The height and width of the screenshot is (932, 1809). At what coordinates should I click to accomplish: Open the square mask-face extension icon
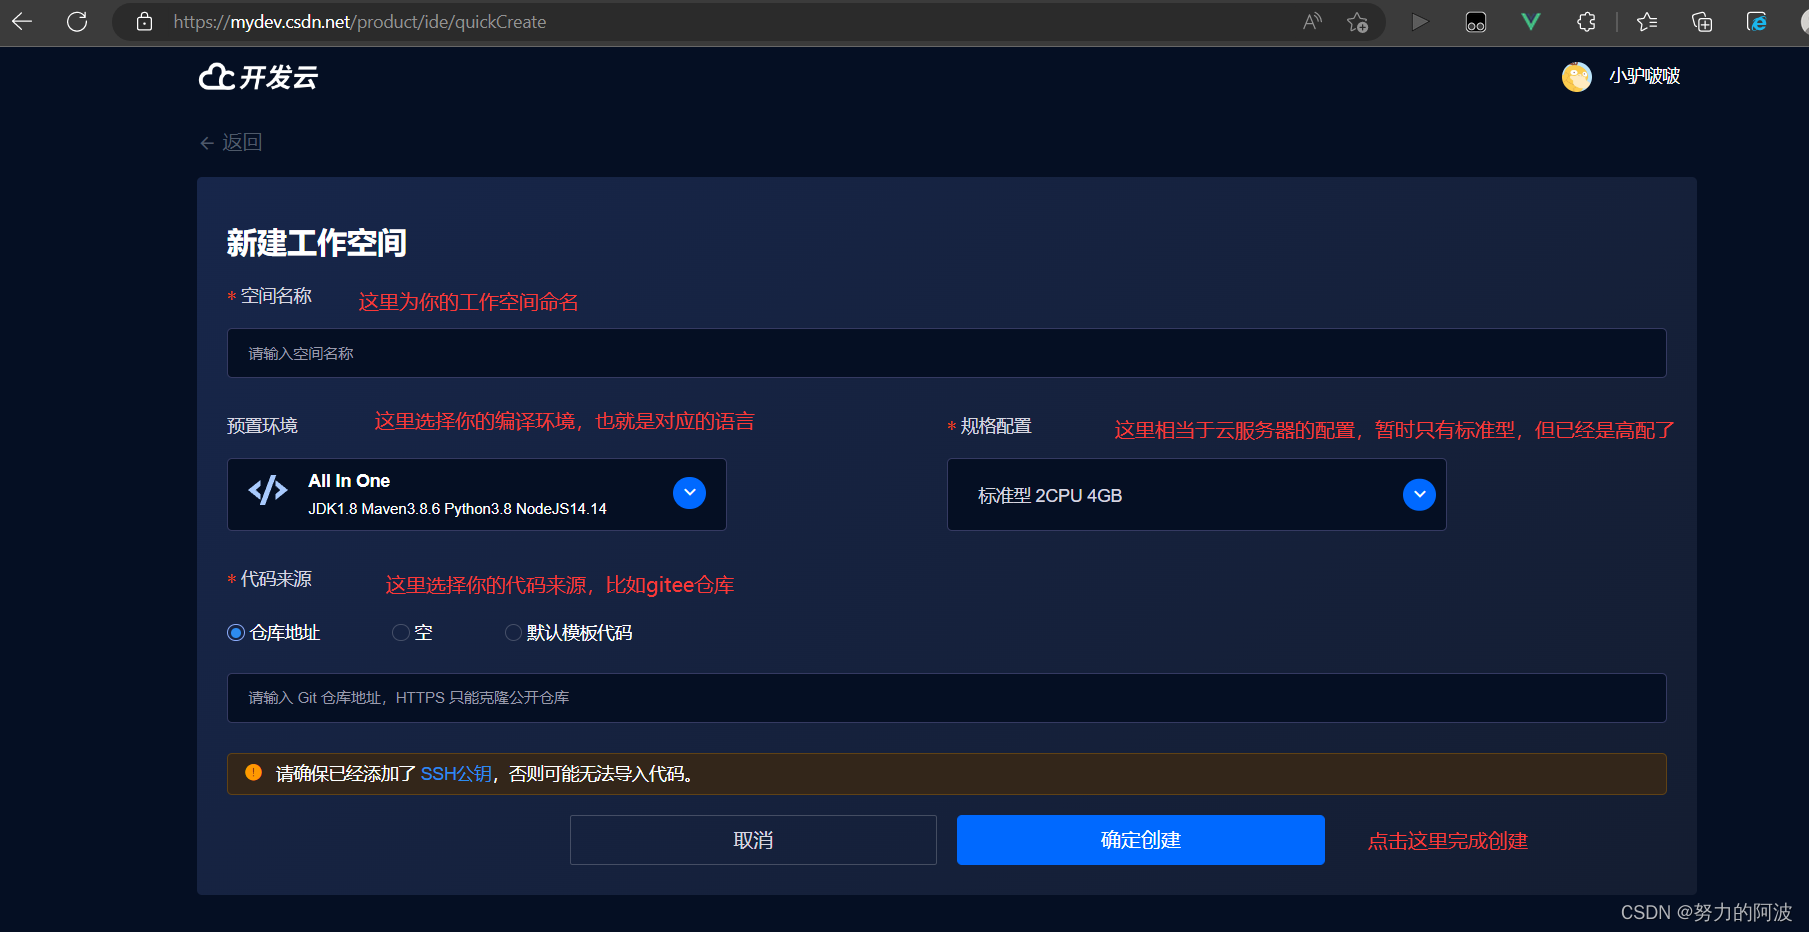1476,21
